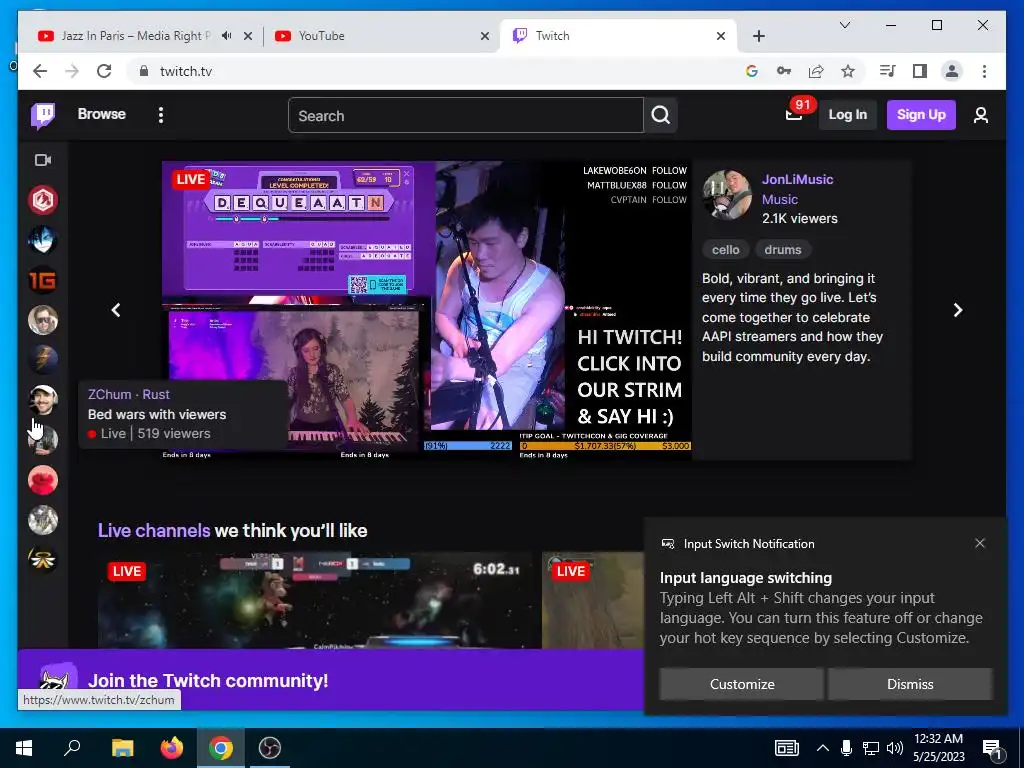Open the tab search dropdown arrow
The height and width of the screenshot is (768, 1024).
click(844, 25)
